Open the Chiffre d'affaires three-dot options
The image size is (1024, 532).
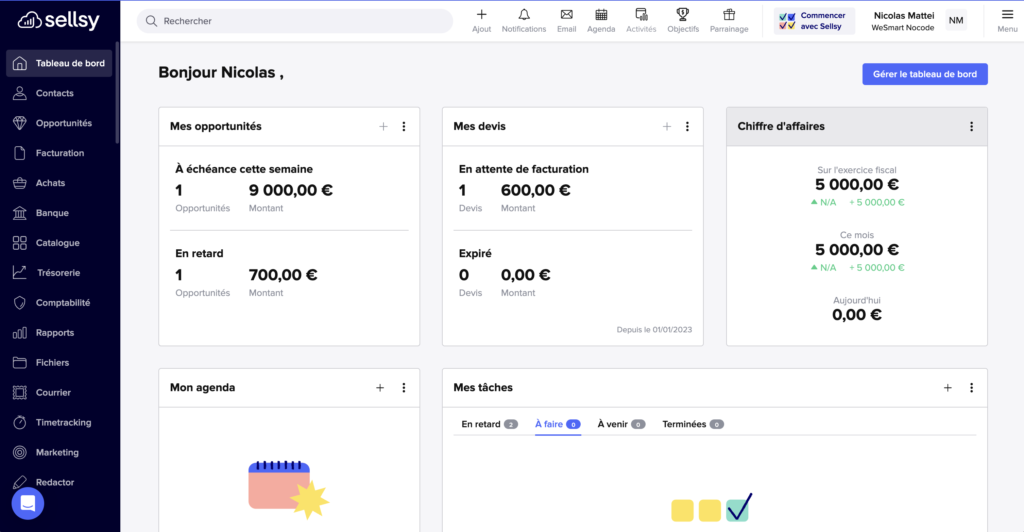(971, 127)
